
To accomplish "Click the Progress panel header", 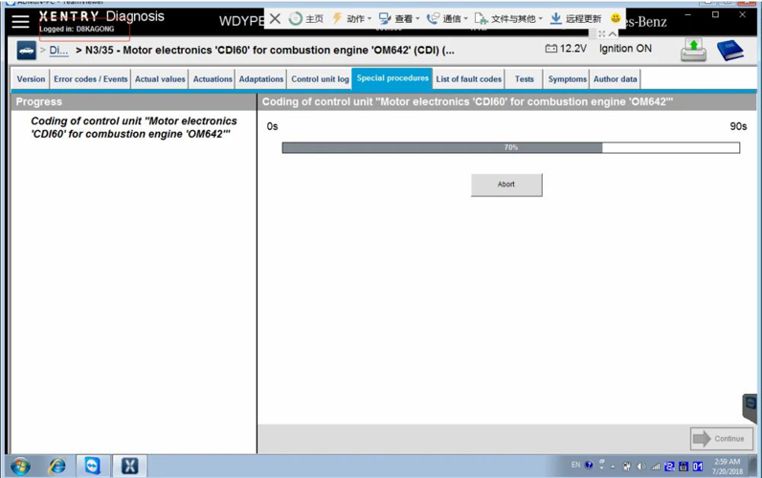I will tap(133, 102).
